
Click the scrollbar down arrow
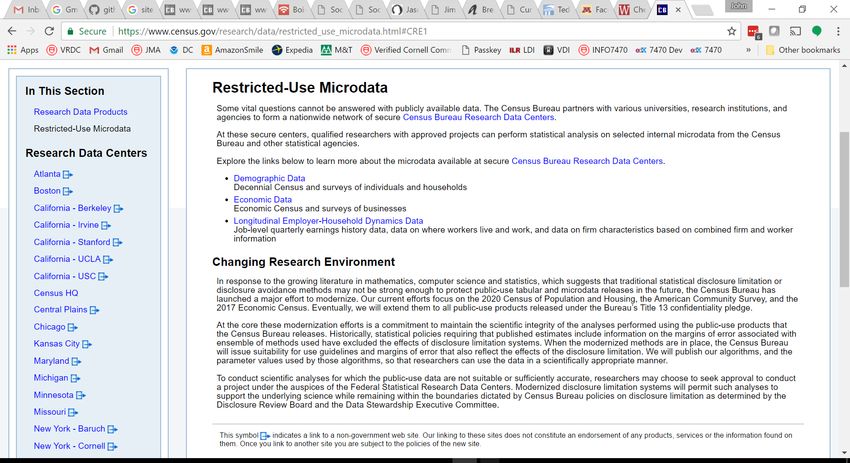pyautogui.click(x=844, y=453)
